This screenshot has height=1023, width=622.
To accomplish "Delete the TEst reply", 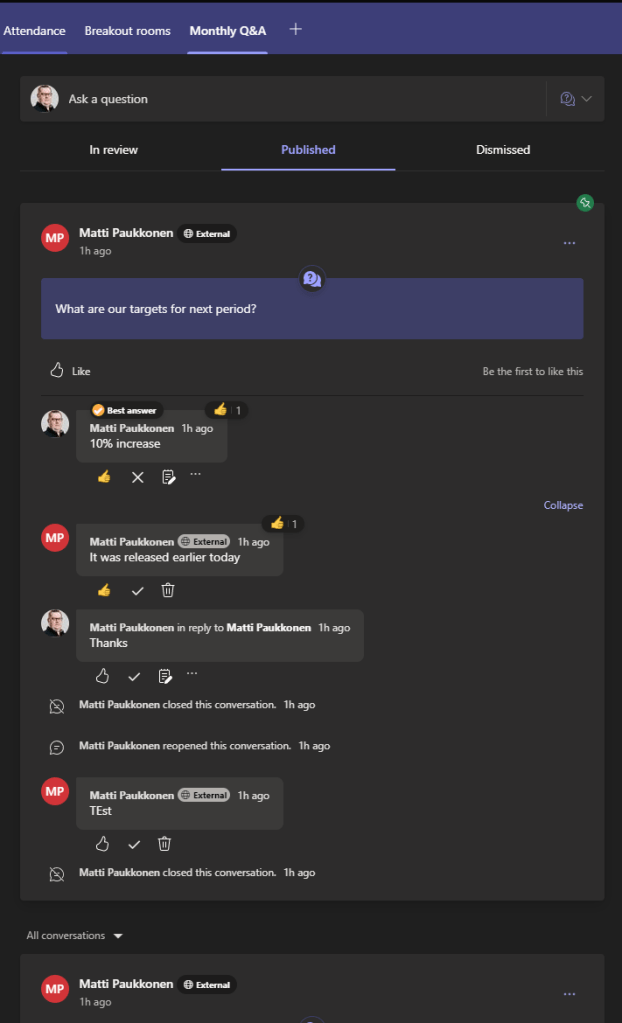I will (x=165, y=844).
